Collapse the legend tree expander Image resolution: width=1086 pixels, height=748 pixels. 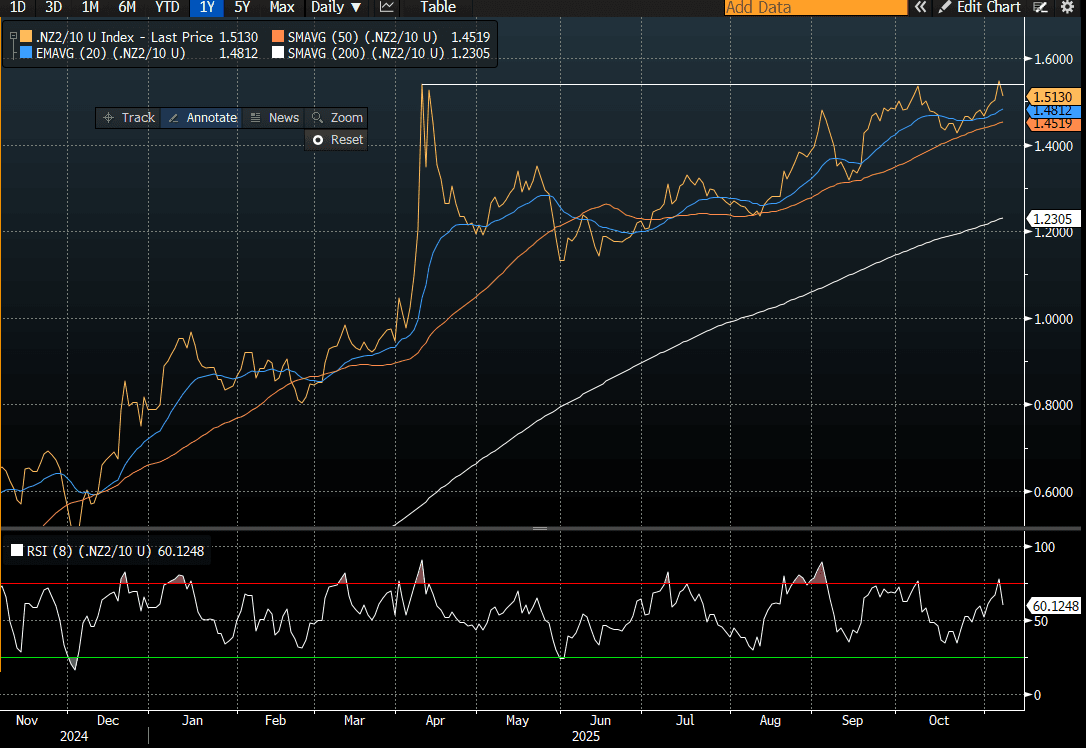[12, 37]
